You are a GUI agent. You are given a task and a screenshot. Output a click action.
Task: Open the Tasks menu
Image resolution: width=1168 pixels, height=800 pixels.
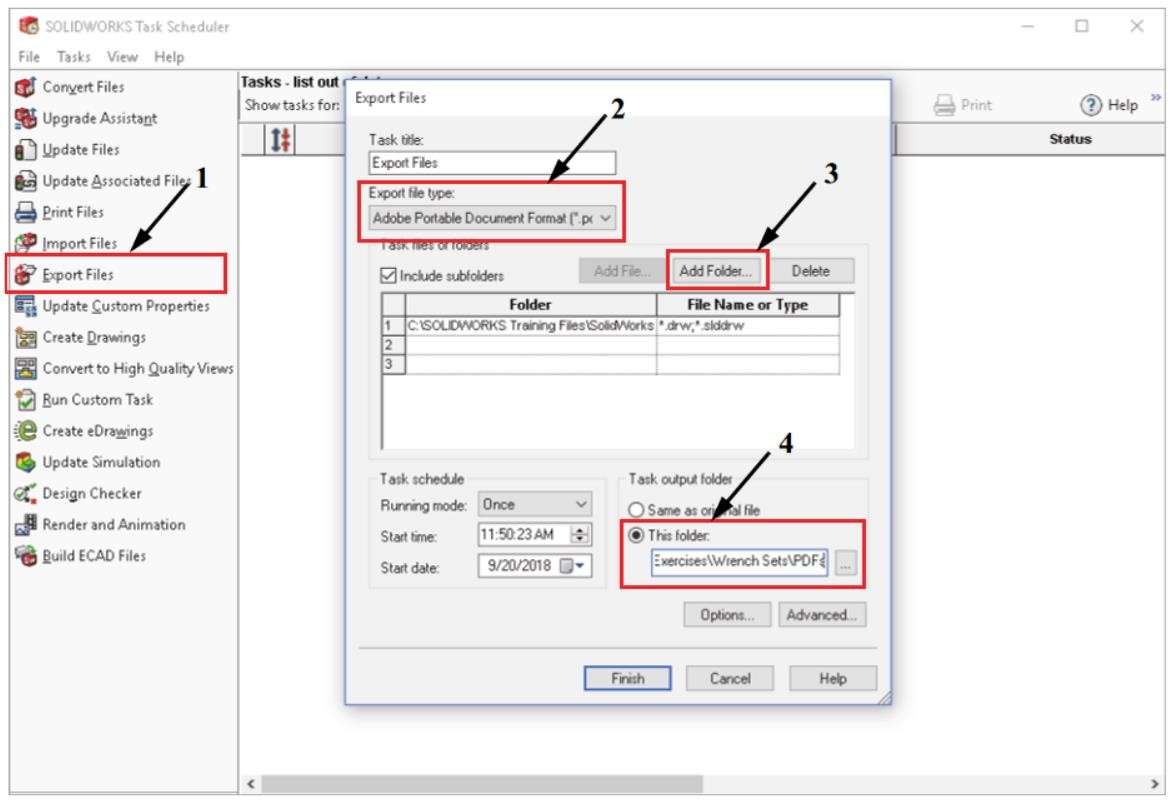click(73, 57)
